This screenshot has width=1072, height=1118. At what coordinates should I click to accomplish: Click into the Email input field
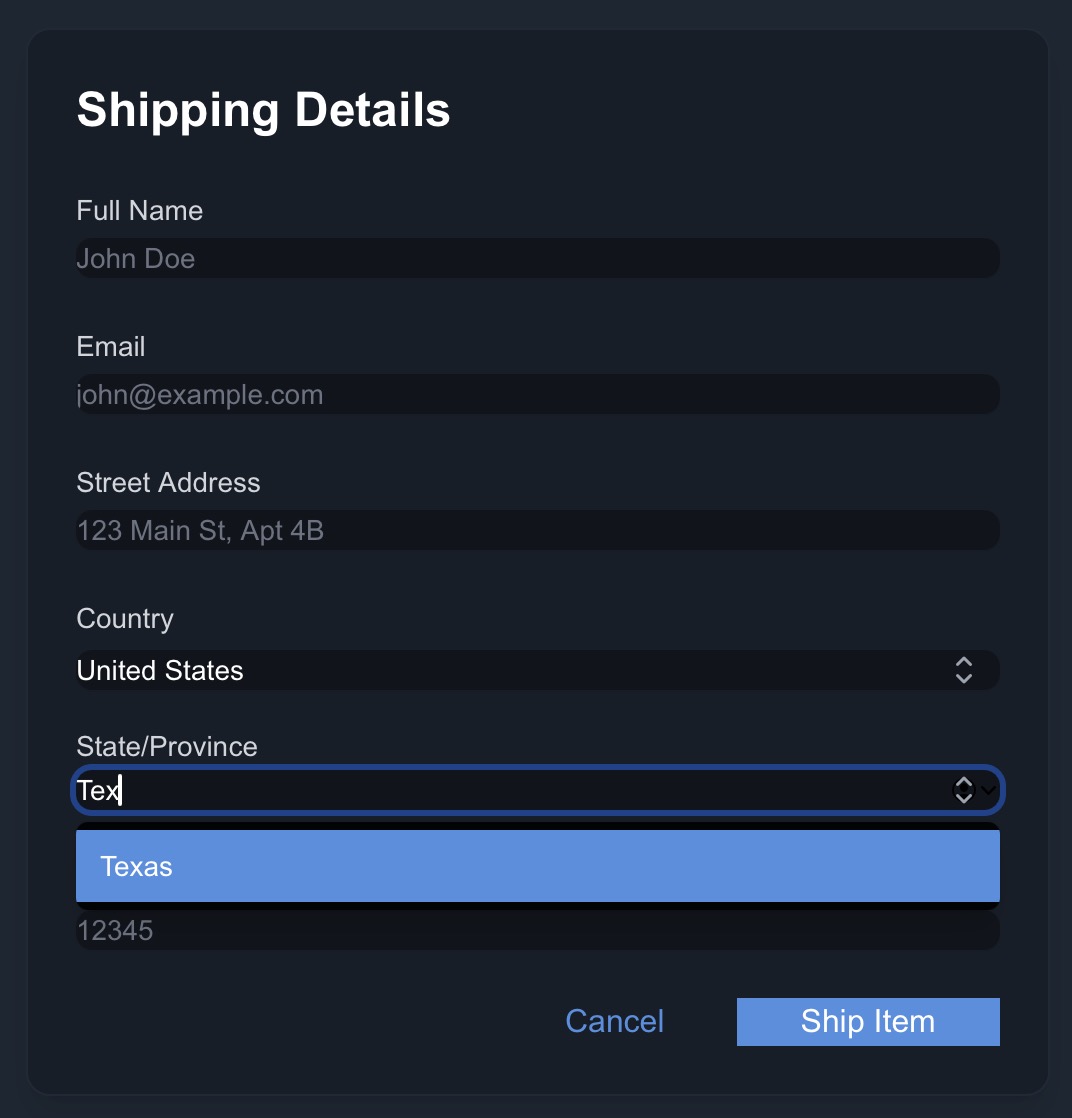pos(538,394)
